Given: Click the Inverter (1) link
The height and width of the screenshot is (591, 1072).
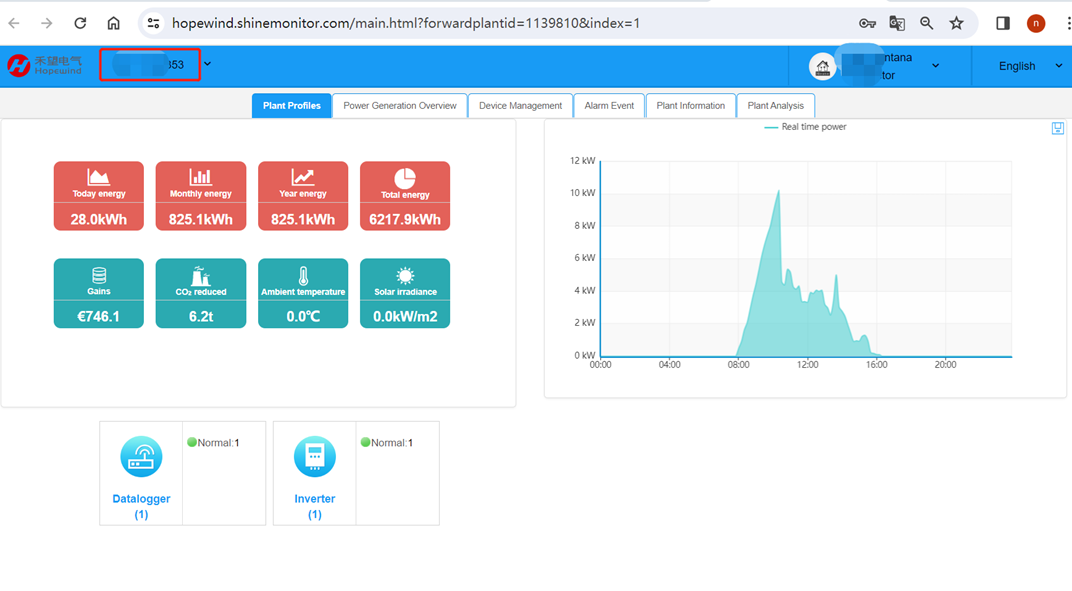Looking at the screenshot, I should (315, 506).
